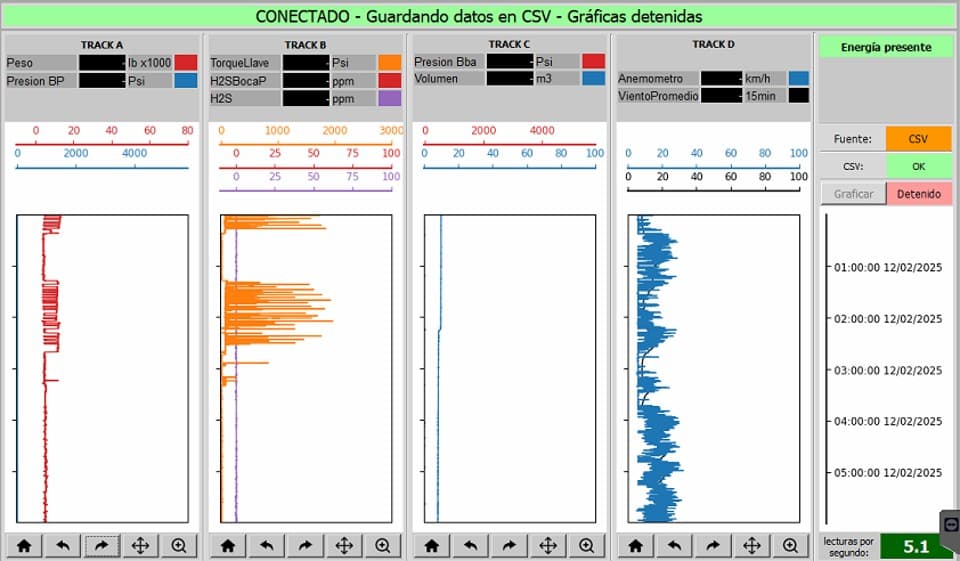Image resolution: width=960 pixels, height=561 pixels.
Task: Click the Track D wind chart area
Action: coord(714,369)
